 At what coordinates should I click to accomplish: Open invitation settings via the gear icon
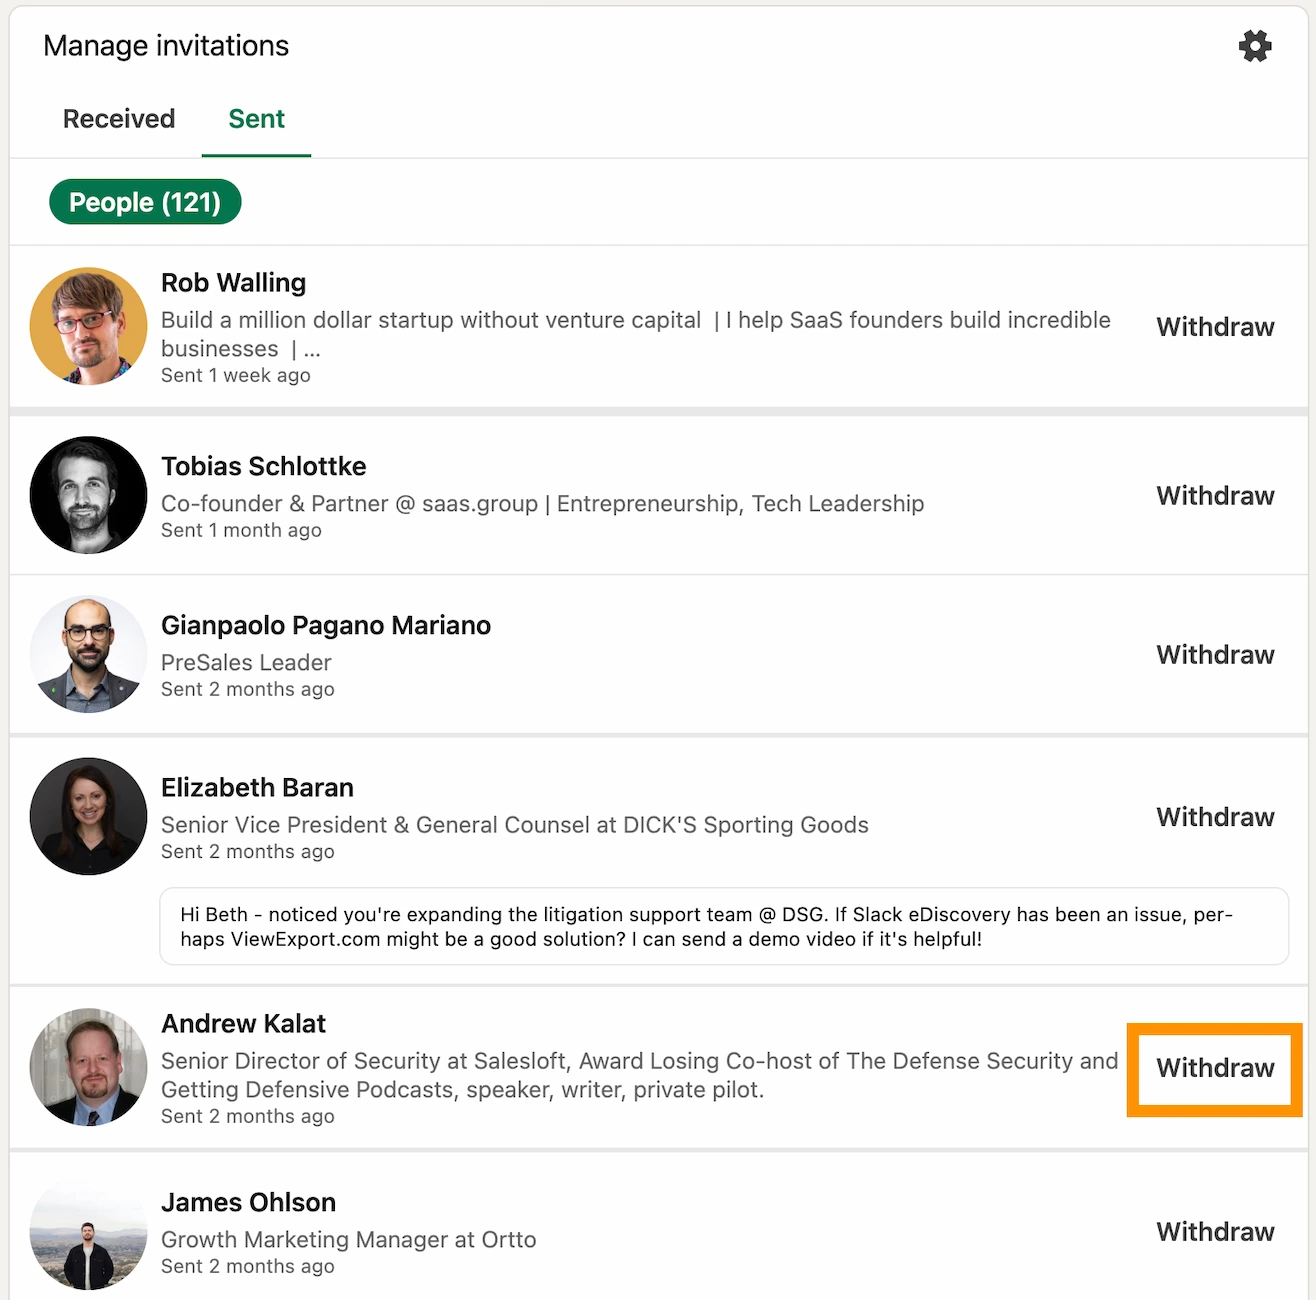(x=1256, y=46)
